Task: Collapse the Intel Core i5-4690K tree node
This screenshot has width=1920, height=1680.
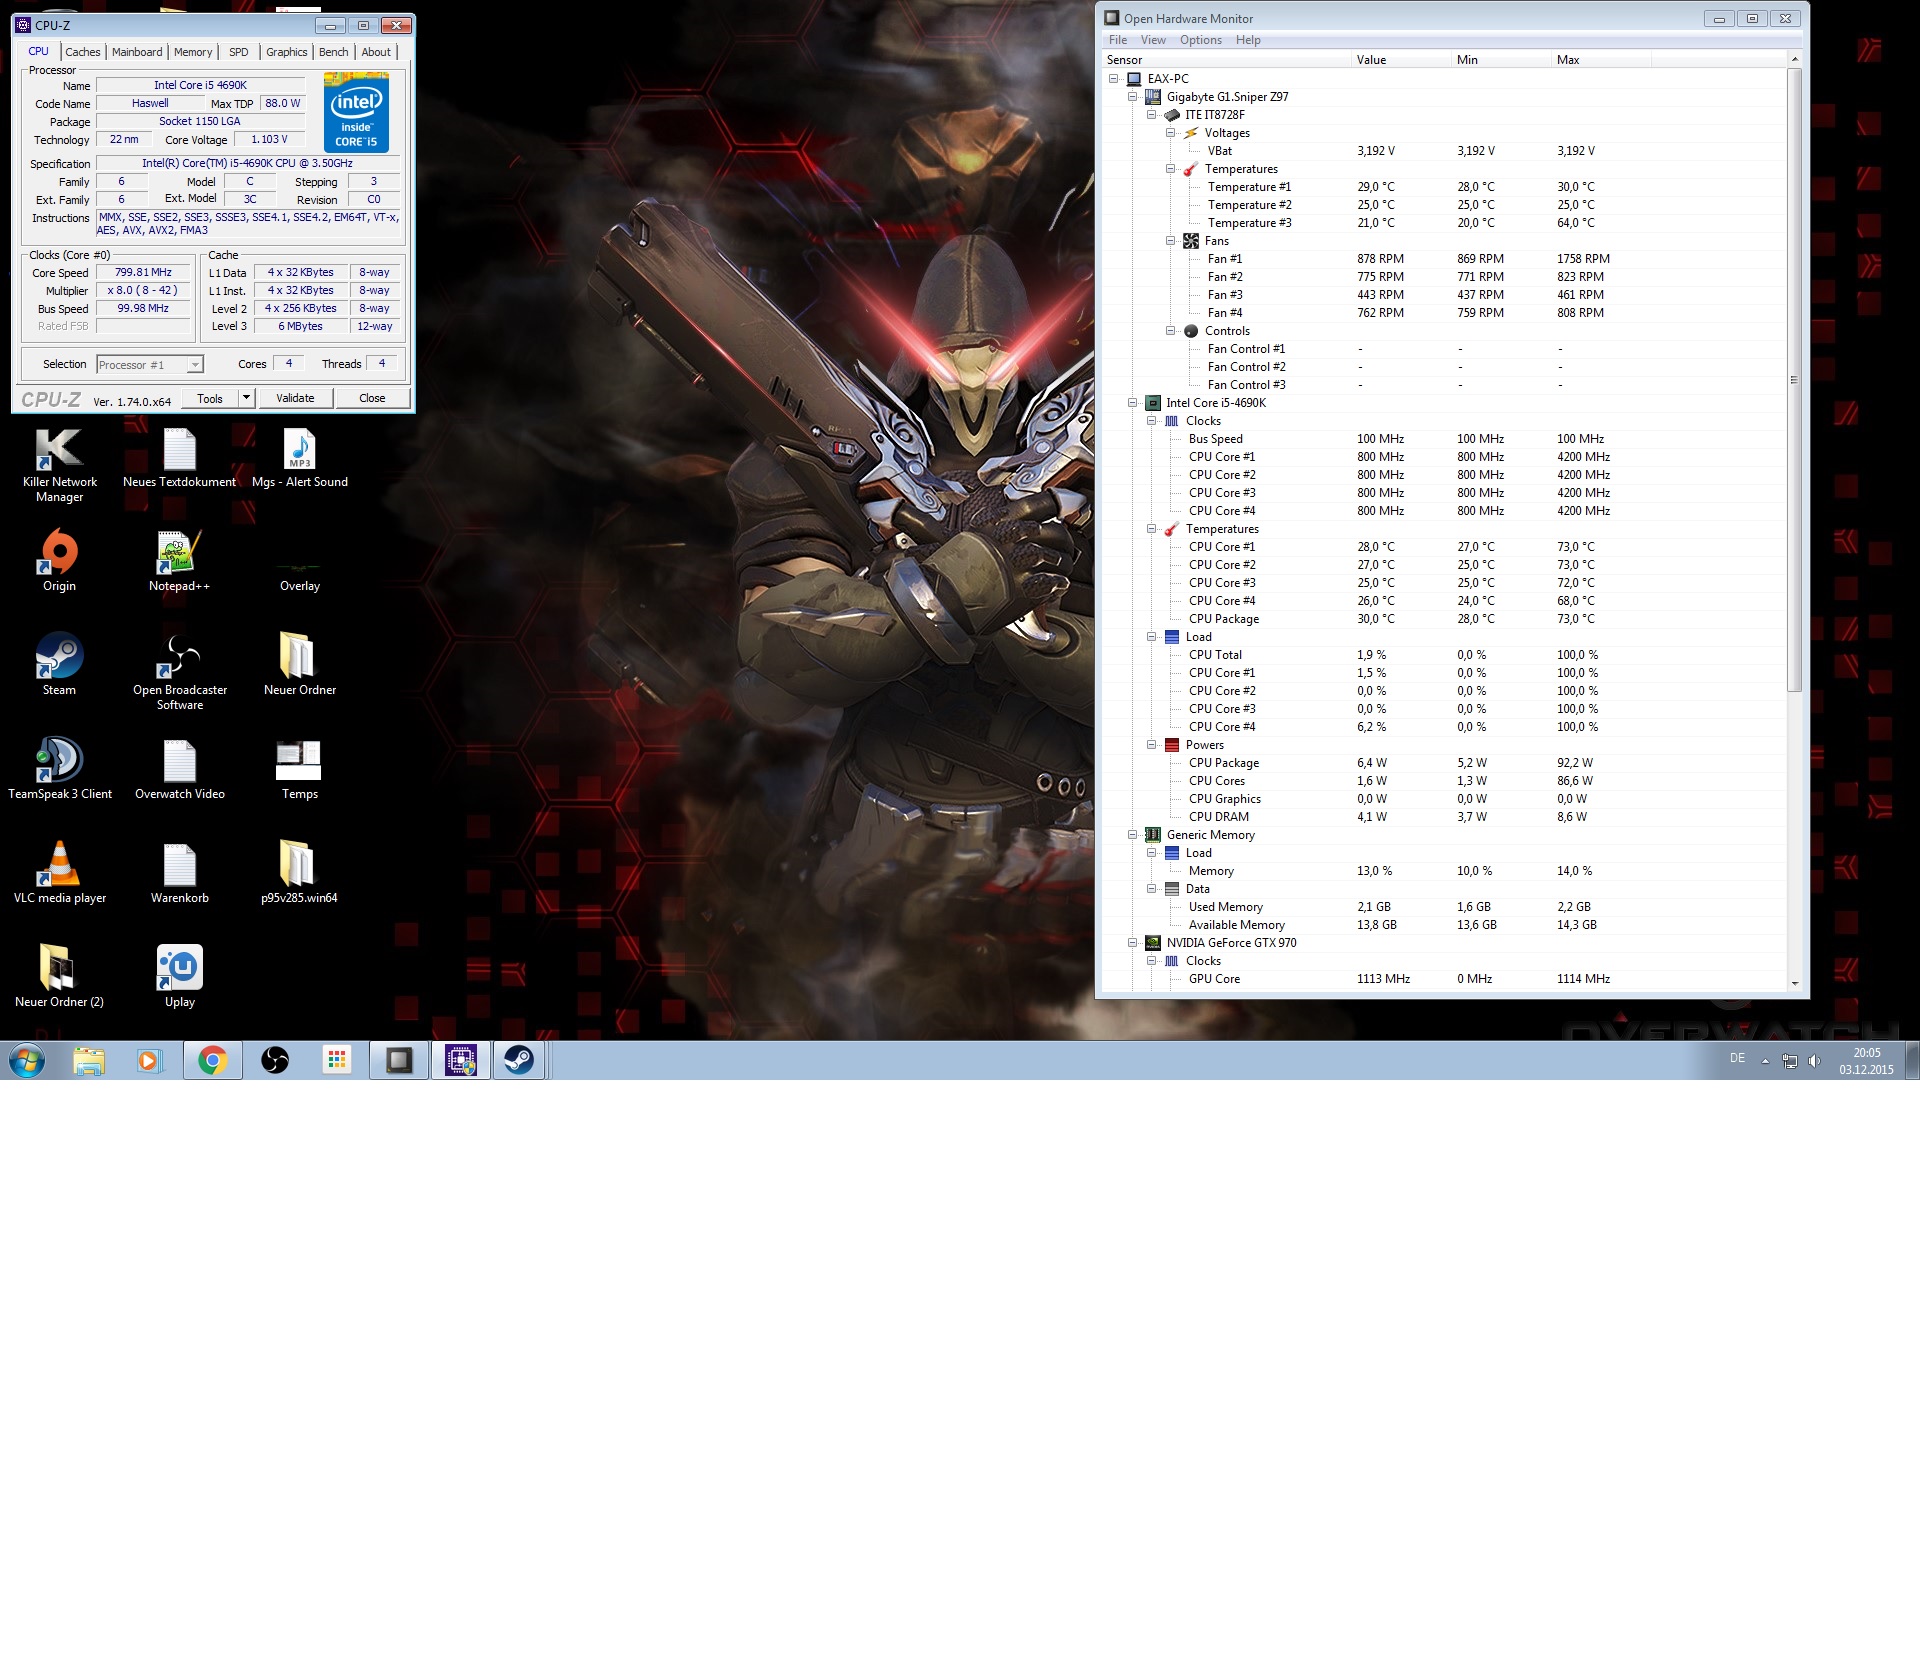Action: point(1133,403)
